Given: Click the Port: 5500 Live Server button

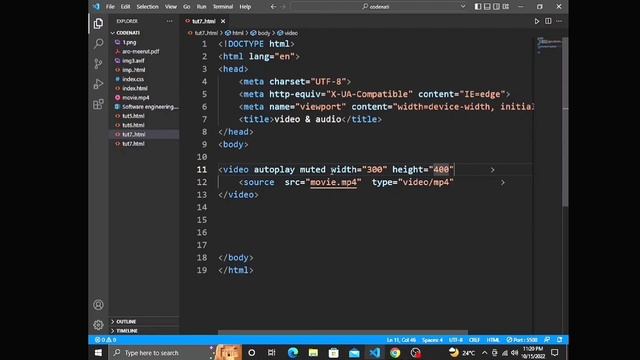Looking at the screenshot, I should click(x=522, y=340).
